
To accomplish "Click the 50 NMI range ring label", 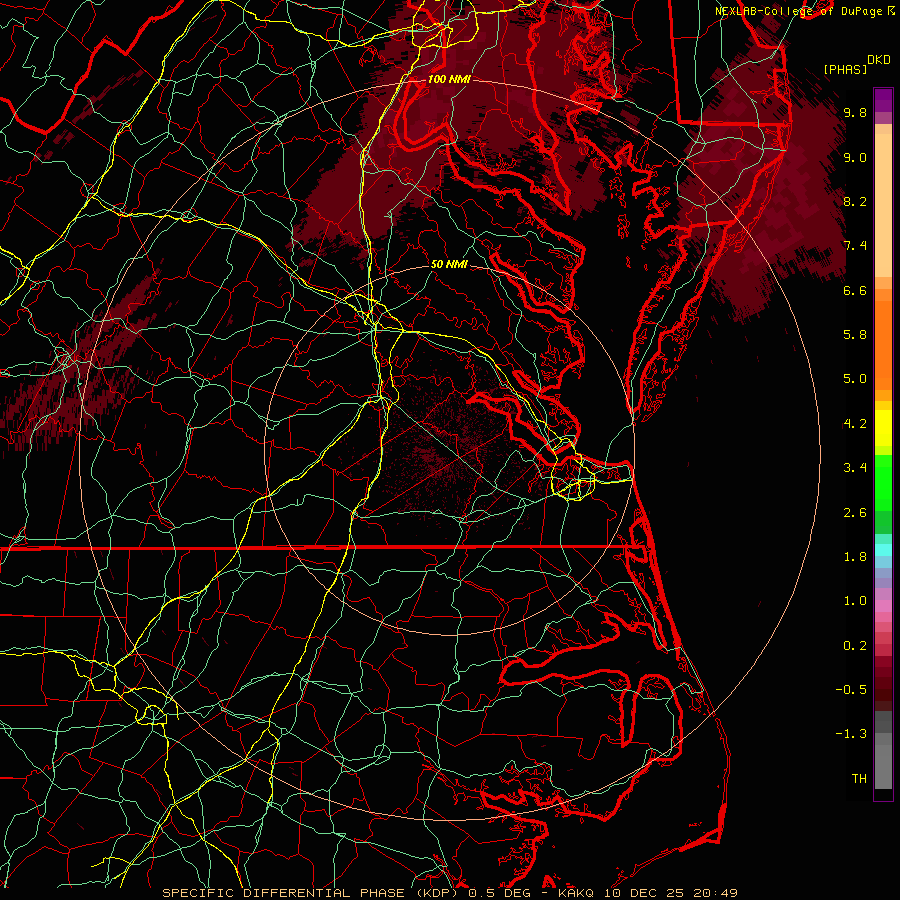I will point(449,264).
